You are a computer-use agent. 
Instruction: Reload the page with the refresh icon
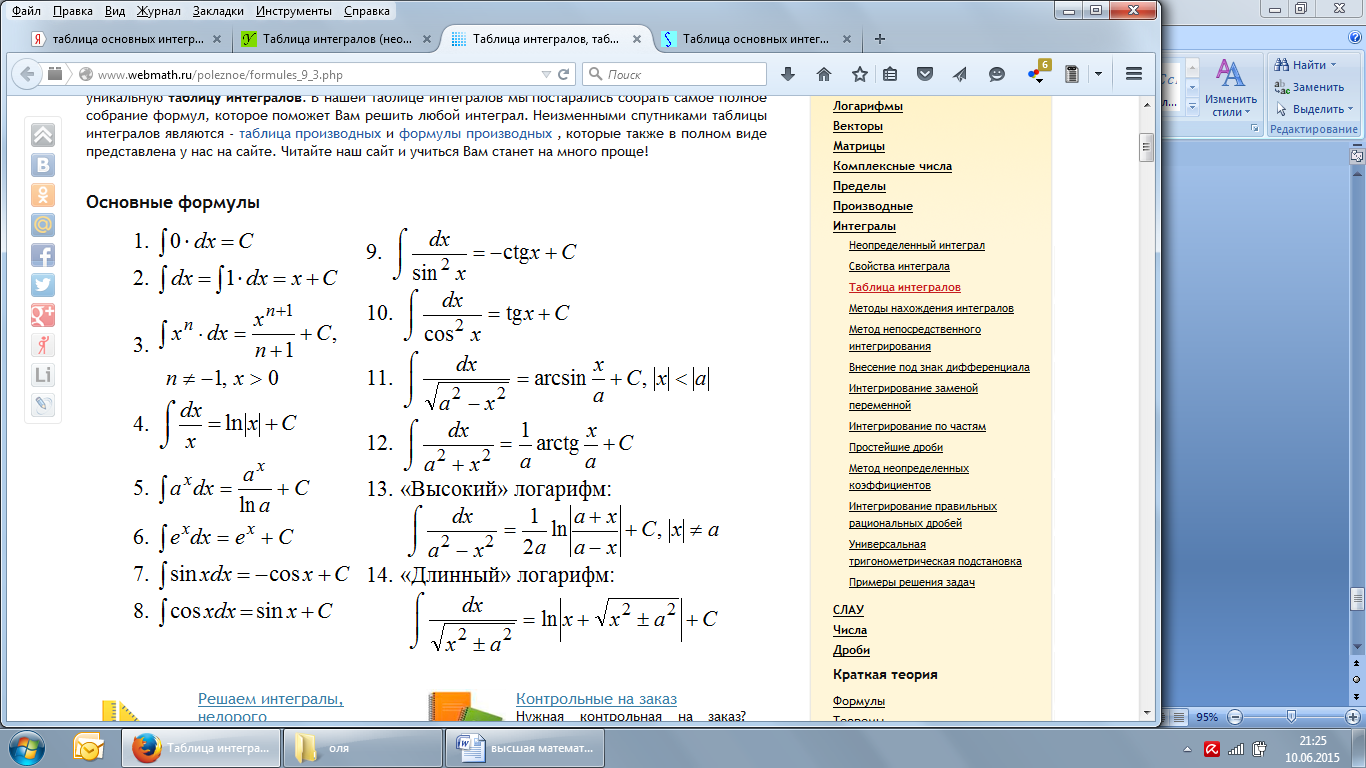tap(564, 74)
